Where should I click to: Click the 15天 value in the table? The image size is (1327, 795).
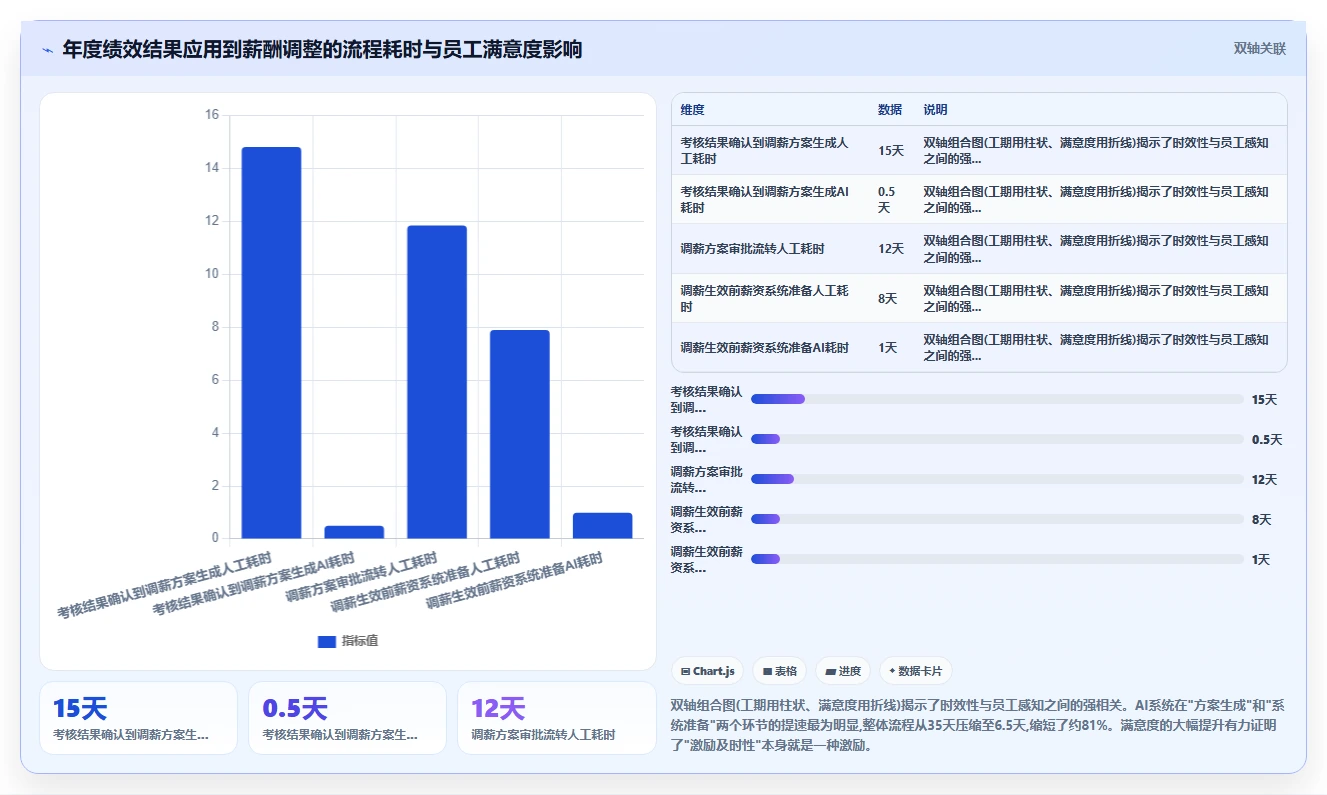click(890, 151)
